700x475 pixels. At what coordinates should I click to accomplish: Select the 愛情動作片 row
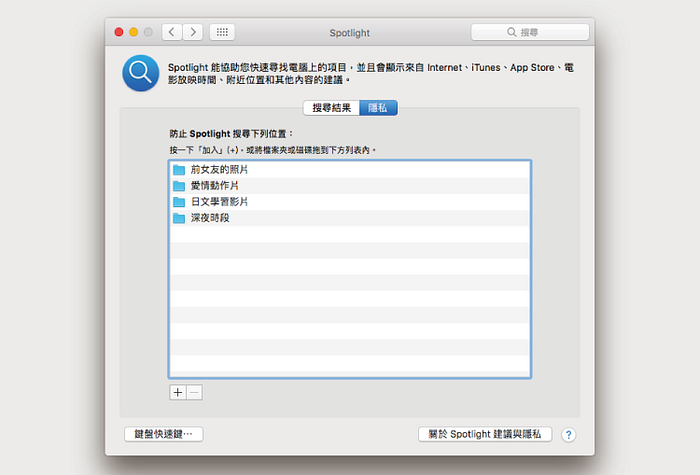pos(350,186)
